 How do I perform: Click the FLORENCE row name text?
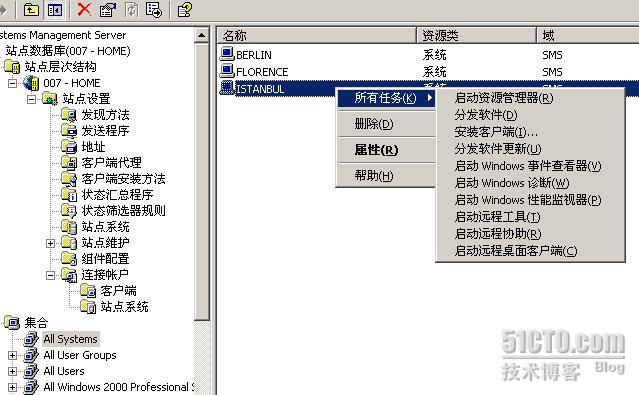(x=262, y=72)
